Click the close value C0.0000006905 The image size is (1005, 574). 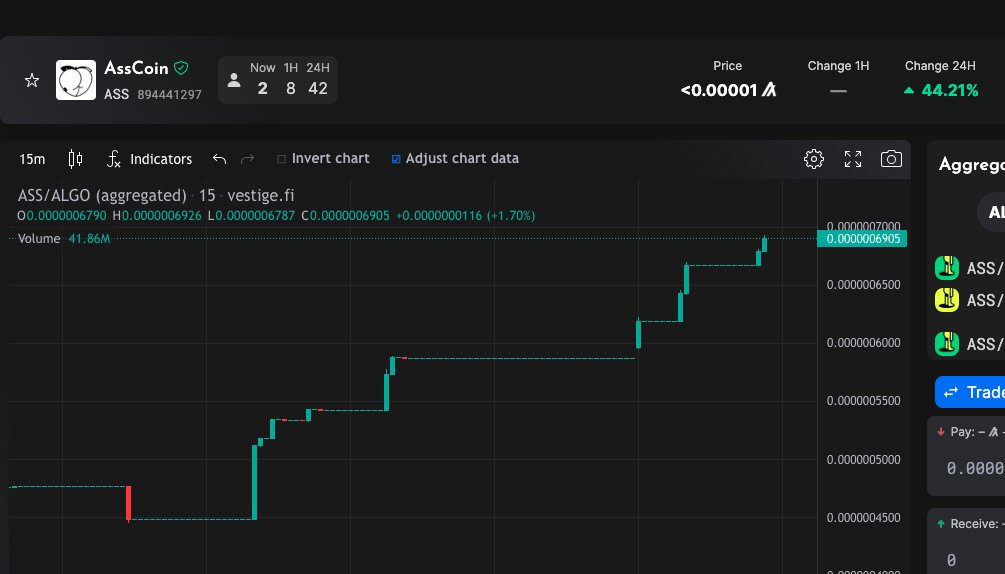click(x=345, y=216)
